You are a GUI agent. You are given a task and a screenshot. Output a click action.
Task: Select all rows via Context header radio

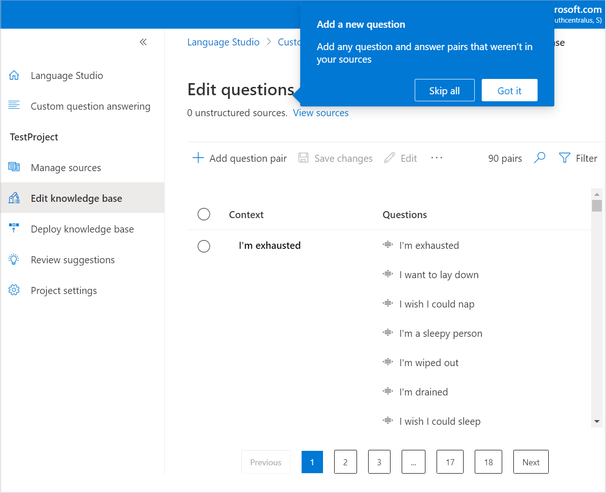pyautogui.click(x=204, y=214)
